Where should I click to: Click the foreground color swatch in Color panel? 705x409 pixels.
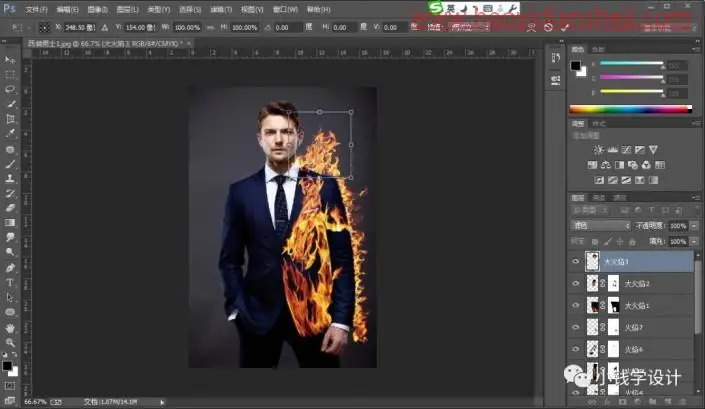click(x=576, y=66)
